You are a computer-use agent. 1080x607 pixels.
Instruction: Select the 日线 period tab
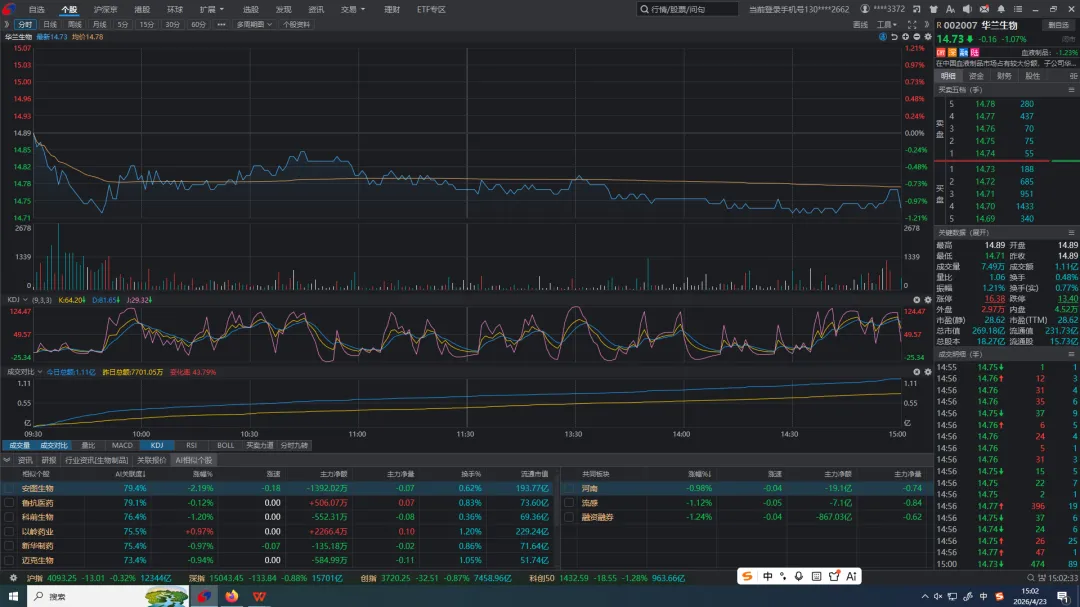50,24
